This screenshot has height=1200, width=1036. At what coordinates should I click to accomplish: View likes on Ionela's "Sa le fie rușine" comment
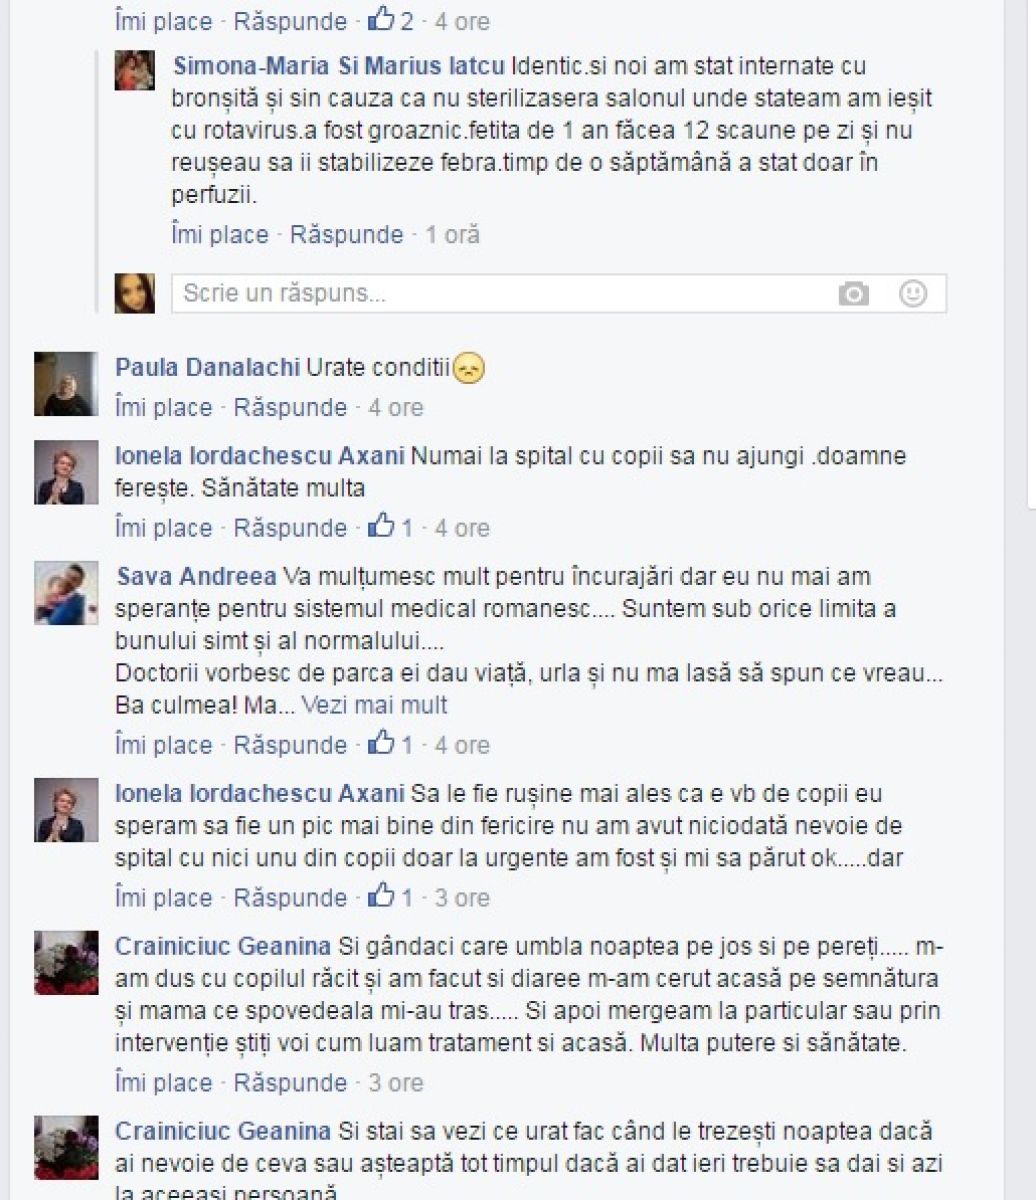390,897
